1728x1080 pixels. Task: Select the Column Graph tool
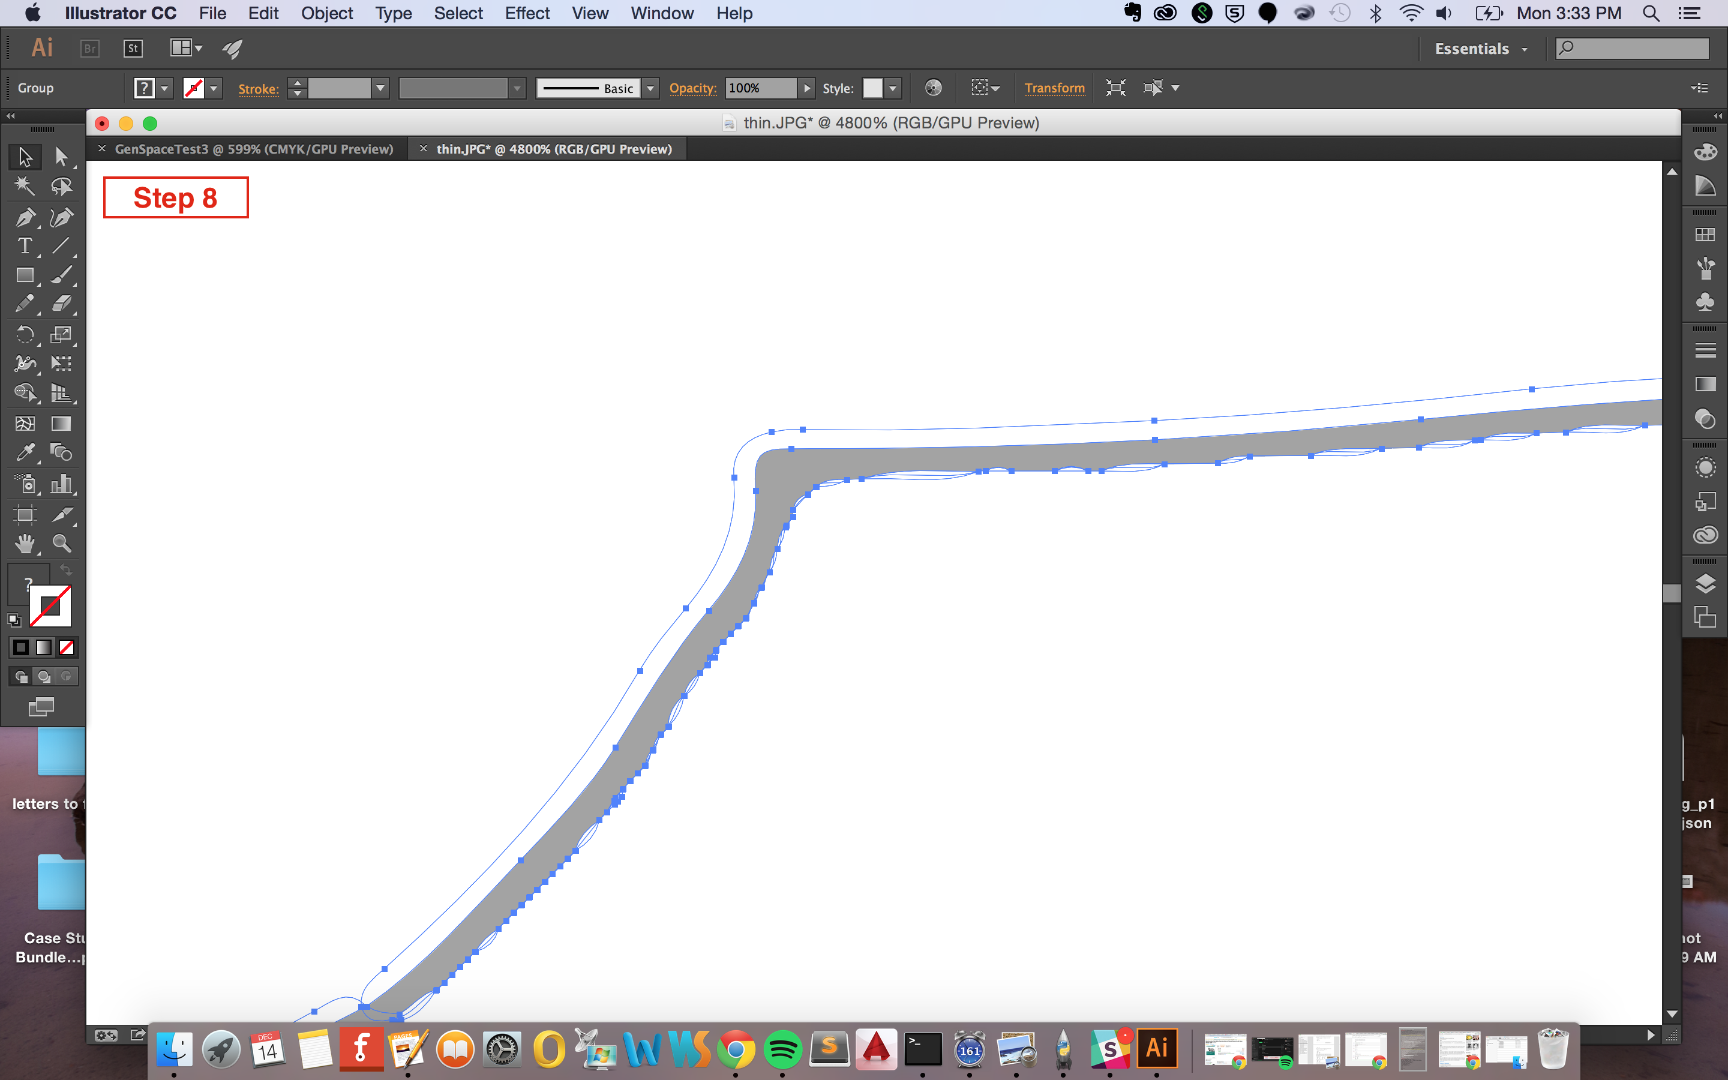click(61, 484)
